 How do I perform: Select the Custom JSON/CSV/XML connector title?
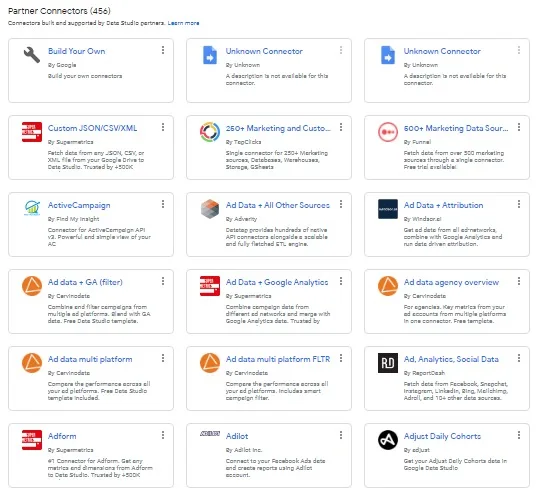point(92,128)
